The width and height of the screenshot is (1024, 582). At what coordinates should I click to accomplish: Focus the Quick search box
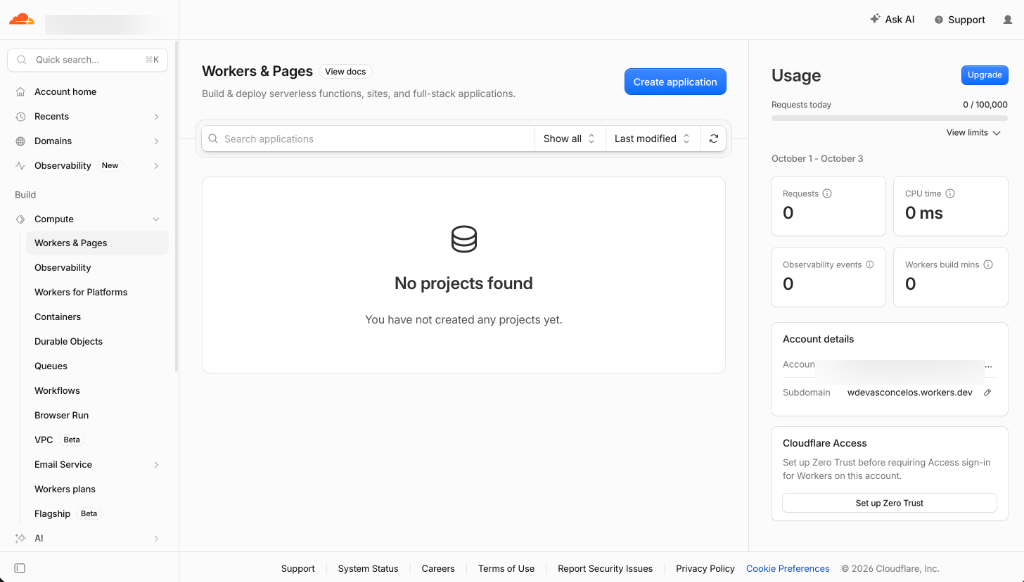tap(88, 59)
